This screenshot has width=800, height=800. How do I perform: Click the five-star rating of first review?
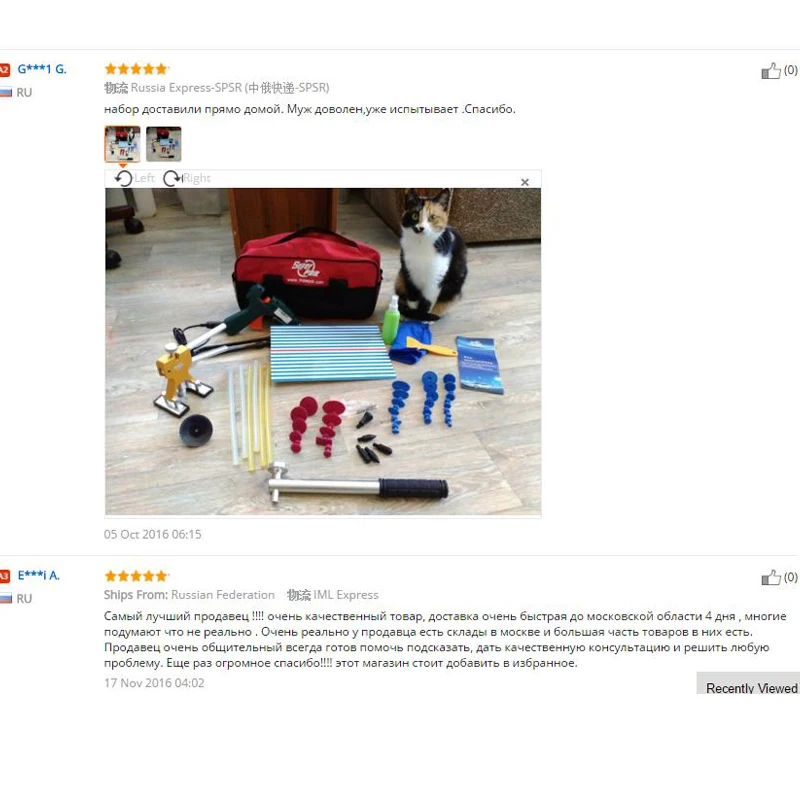(x=136, y=69)
